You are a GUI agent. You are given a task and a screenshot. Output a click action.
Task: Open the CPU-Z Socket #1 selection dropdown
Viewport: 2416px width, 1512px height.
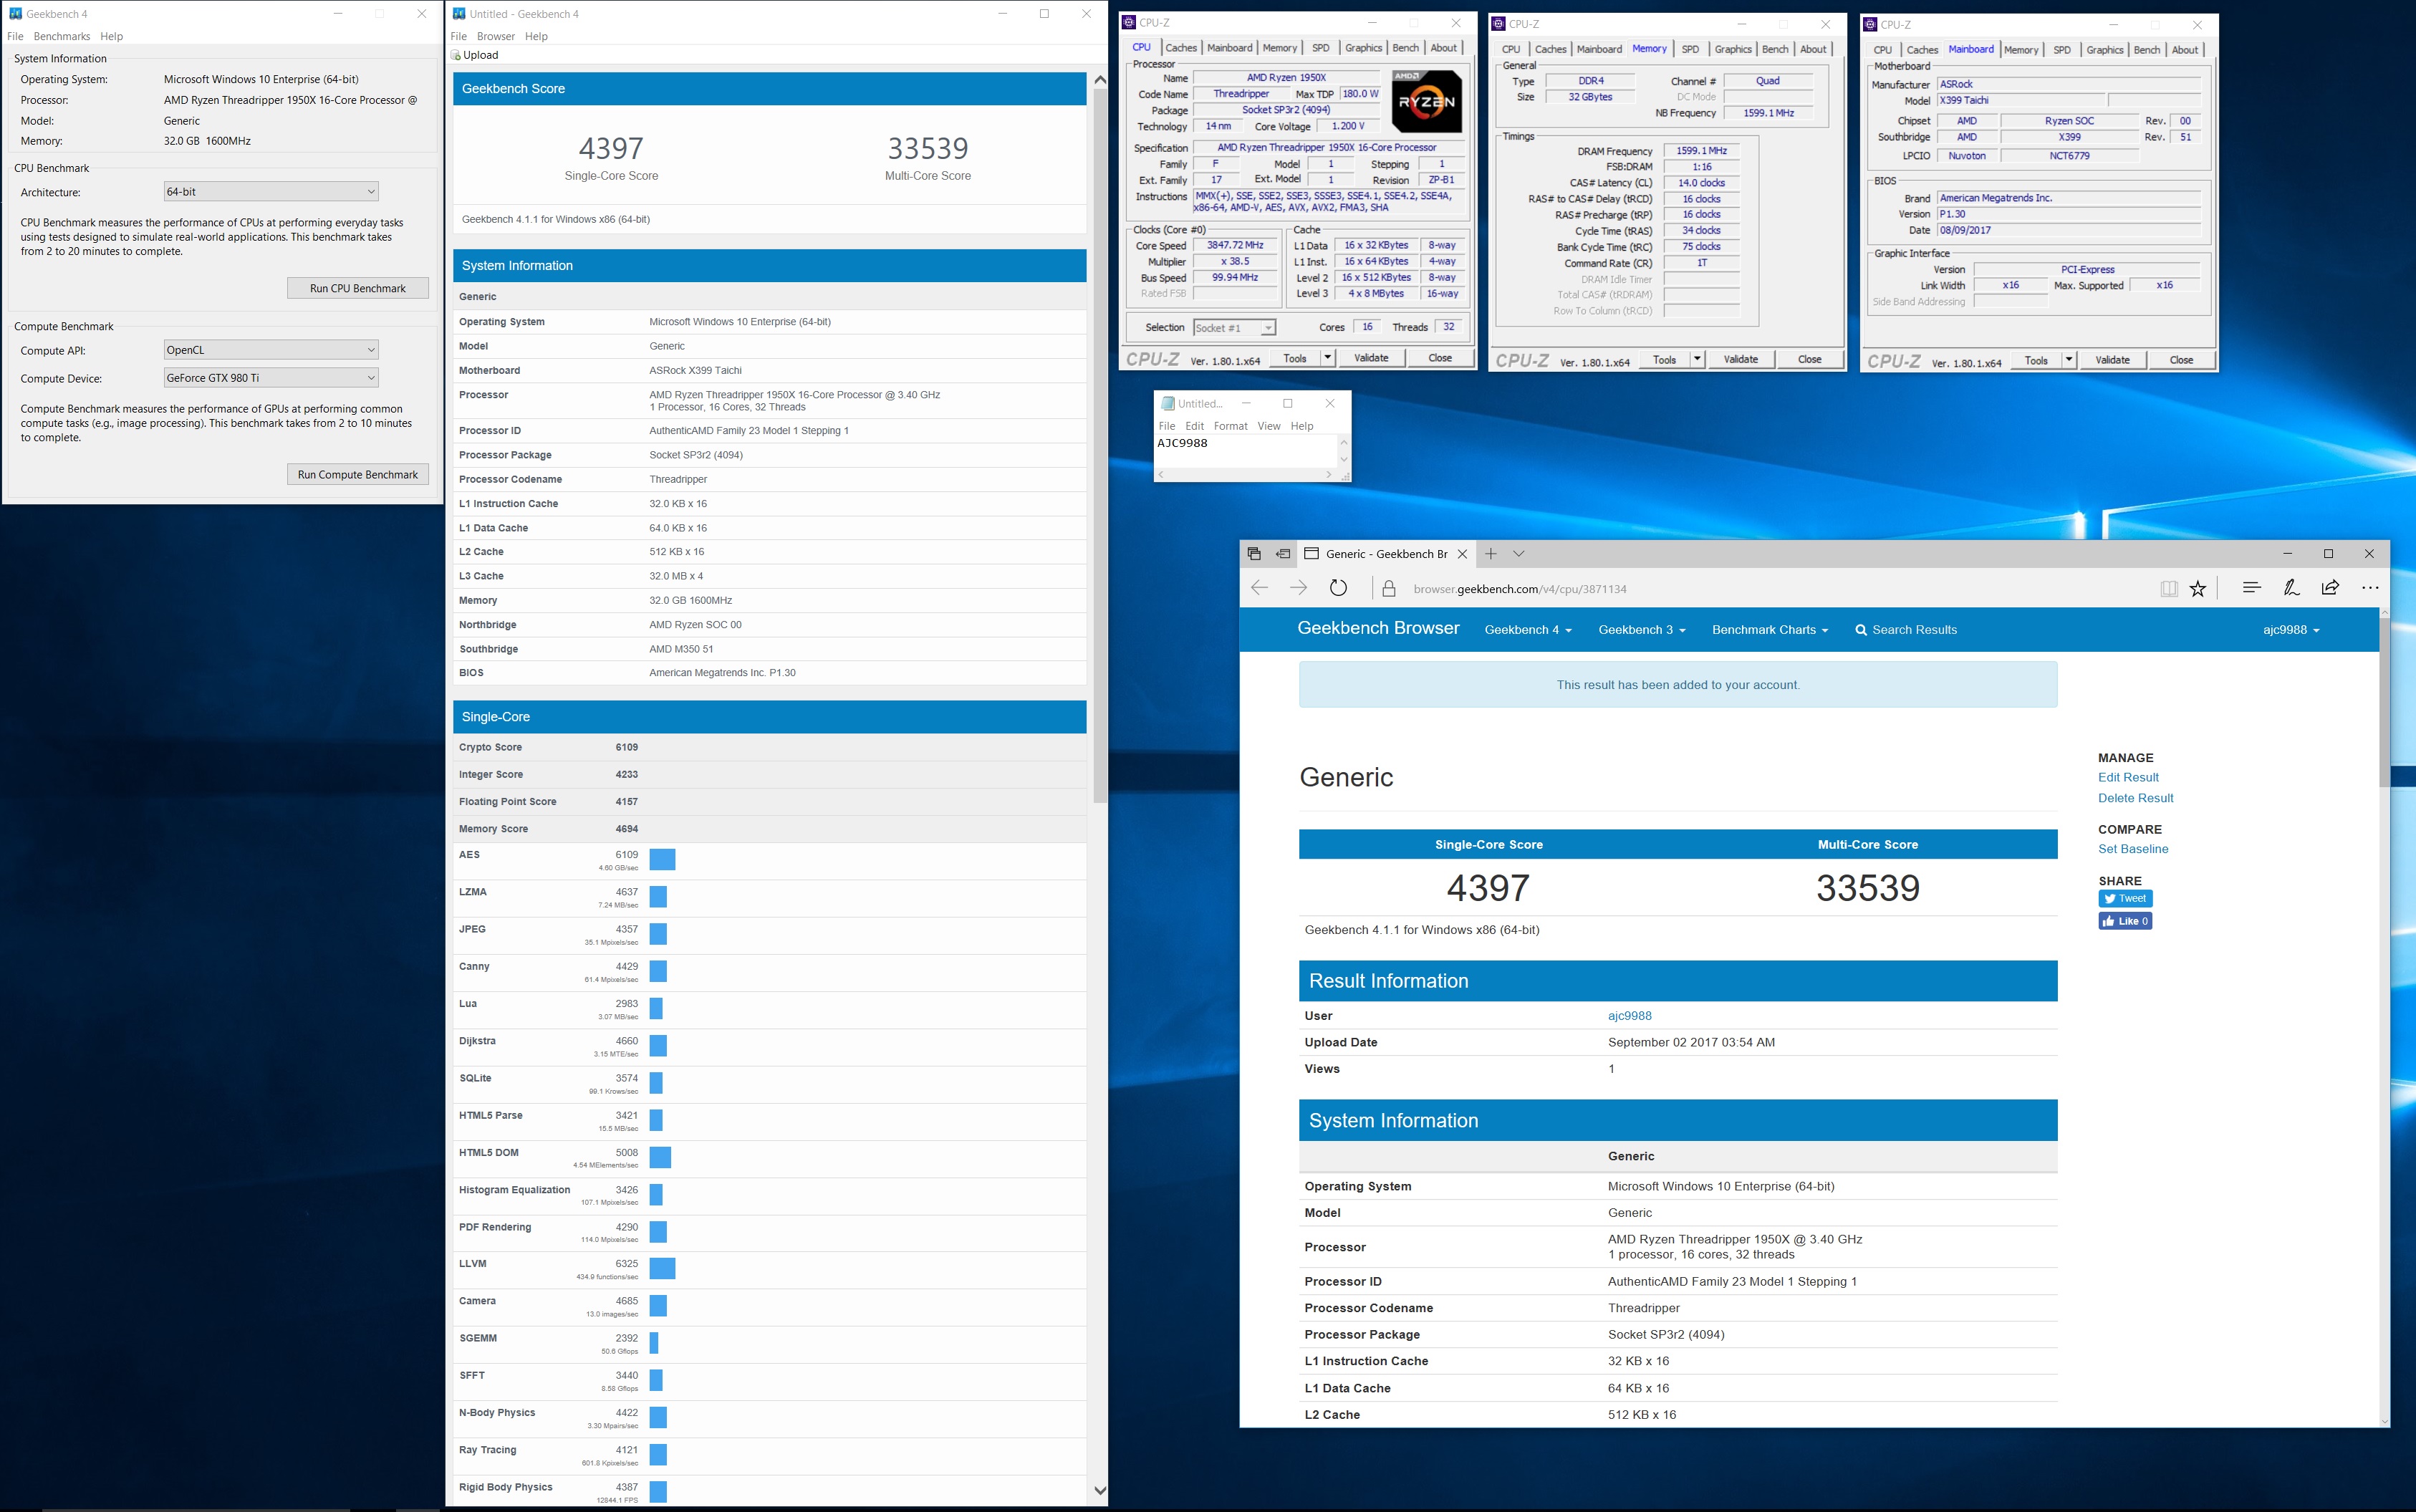pos(1235,328)
